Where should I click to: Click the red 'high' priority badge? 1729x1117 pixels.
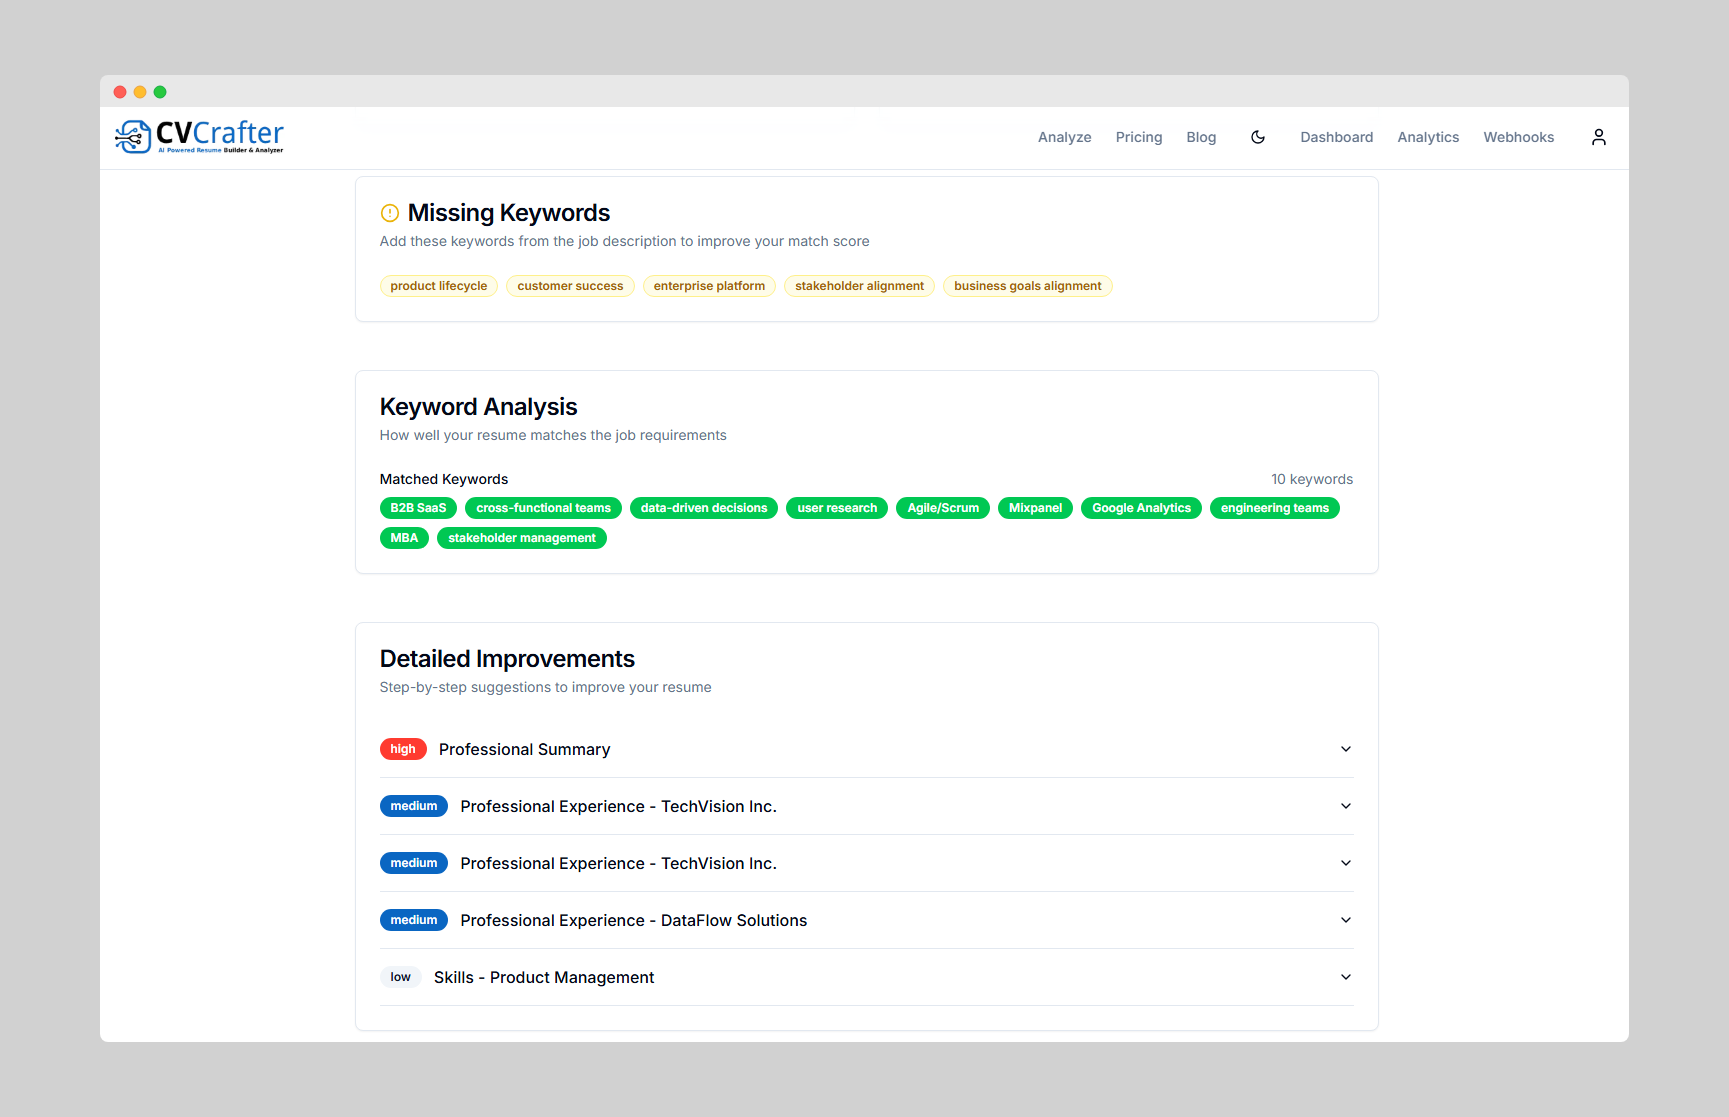click(x=403, y=749)
